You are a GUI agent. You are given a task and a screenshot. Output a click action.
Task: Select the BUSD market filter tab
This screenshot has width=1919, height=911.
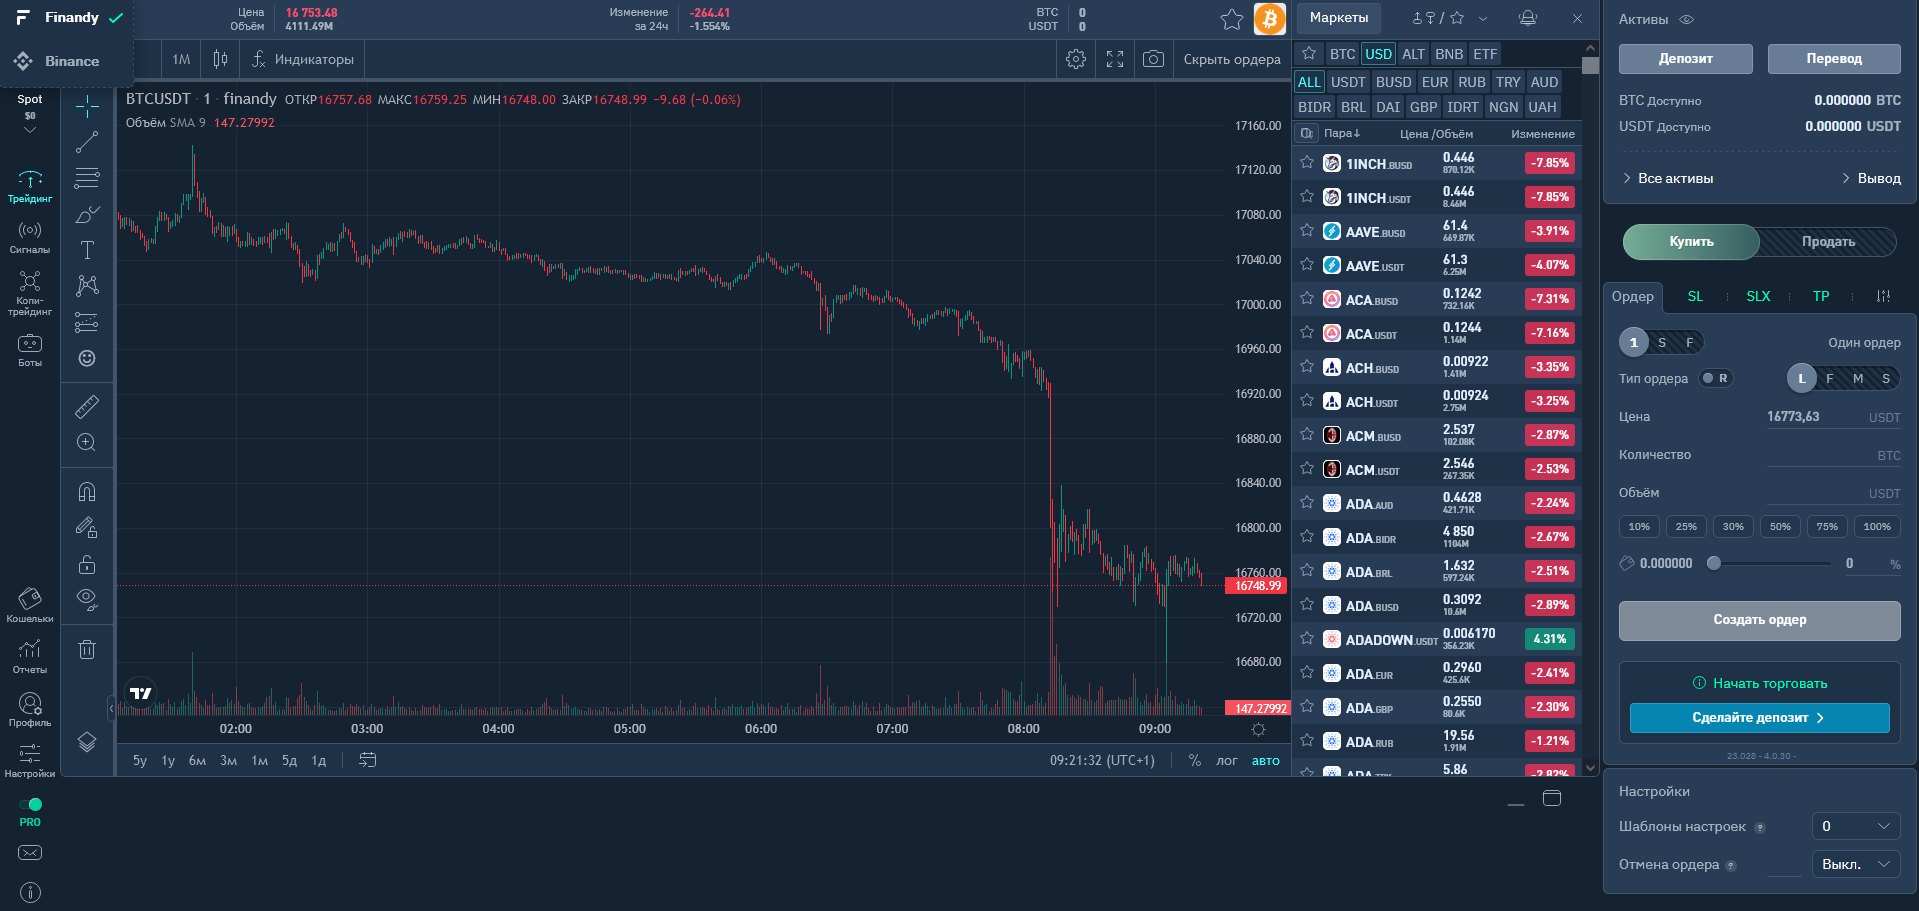click(x=1393, y=82)
